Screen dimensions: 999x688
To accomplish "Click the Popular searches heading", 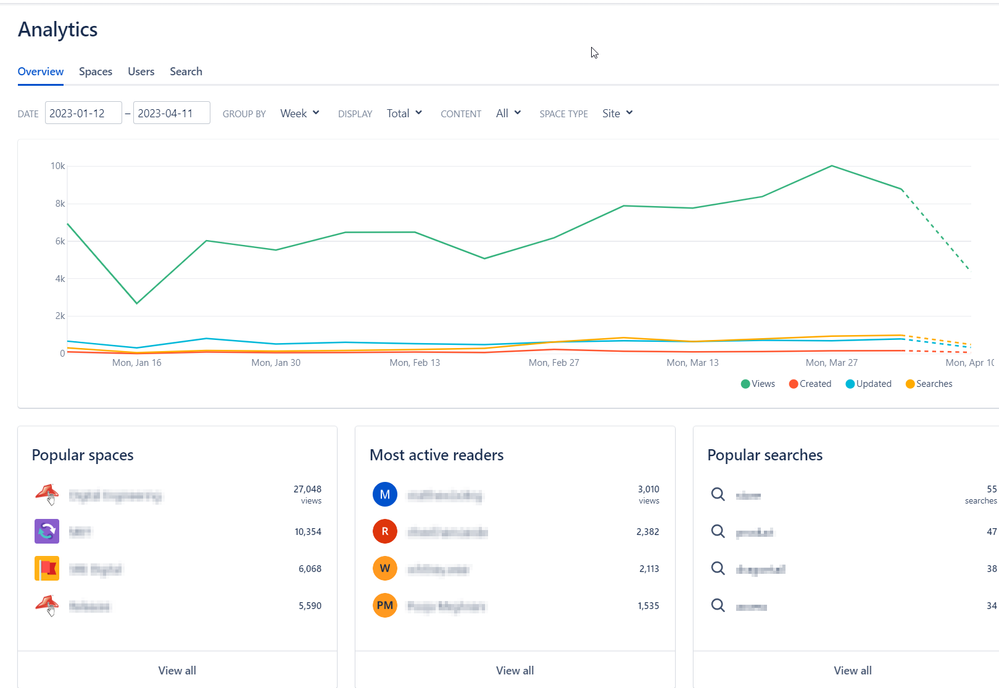I will [765, 455].
